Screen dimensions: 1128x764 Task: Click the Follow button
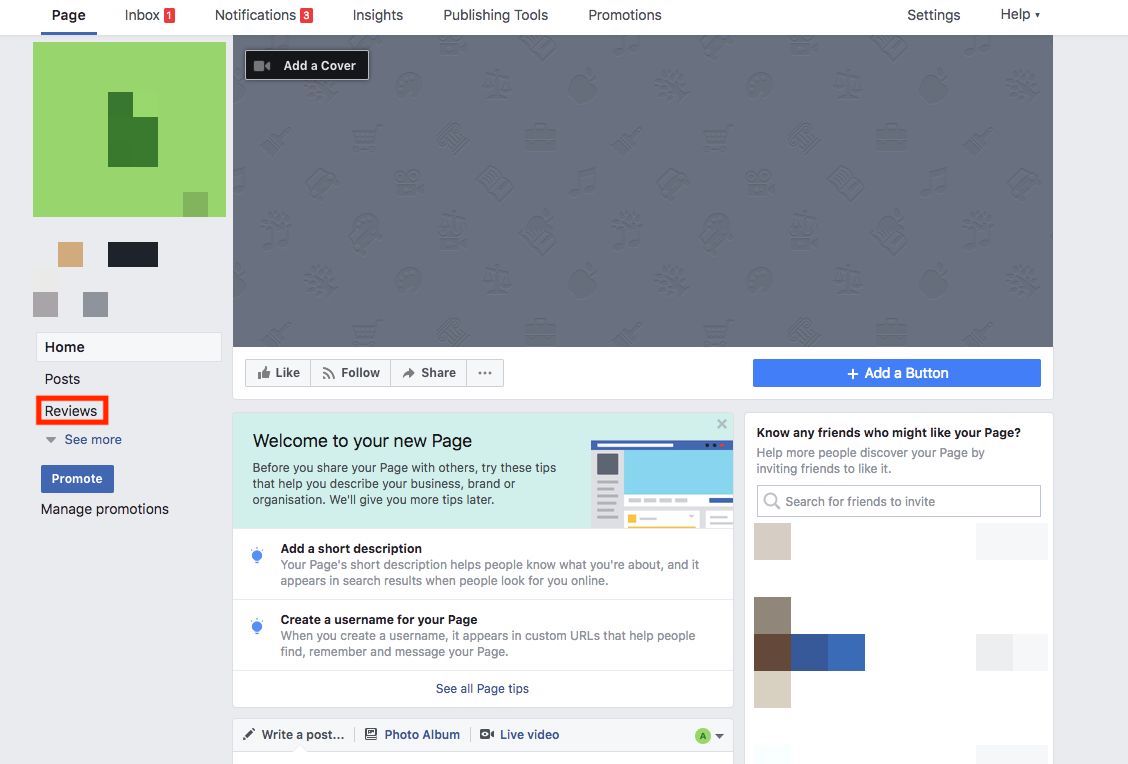[x=351, y=373]
